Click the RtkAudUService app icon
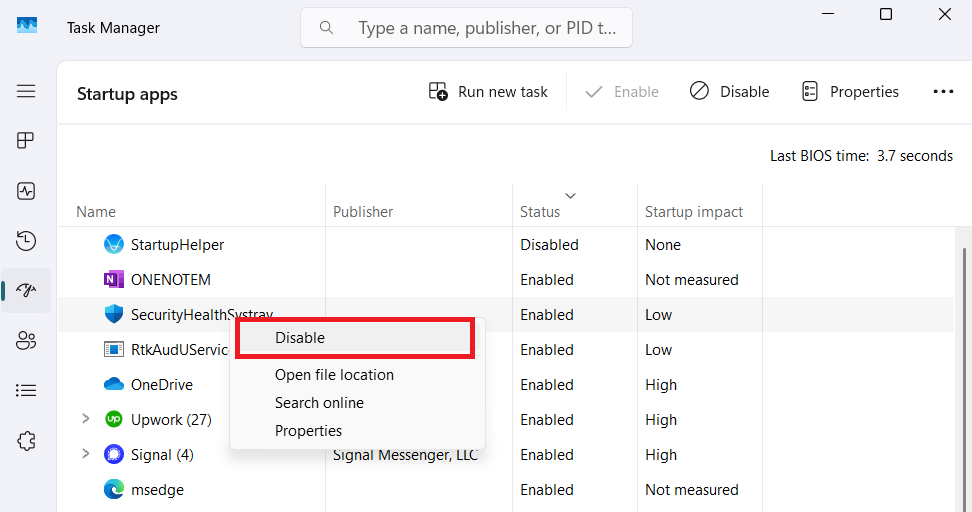Viewport: 972px width, 512px height. [x=114, y=350]
